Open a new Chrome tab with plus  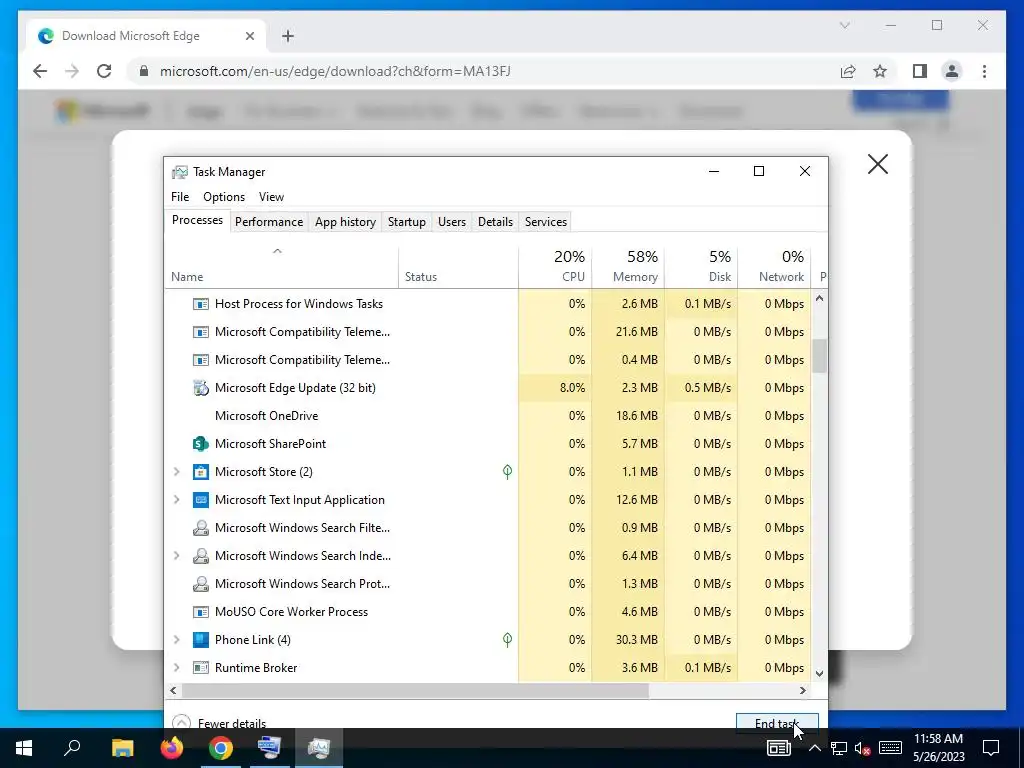pyautogui.click(x=288, y=36)
